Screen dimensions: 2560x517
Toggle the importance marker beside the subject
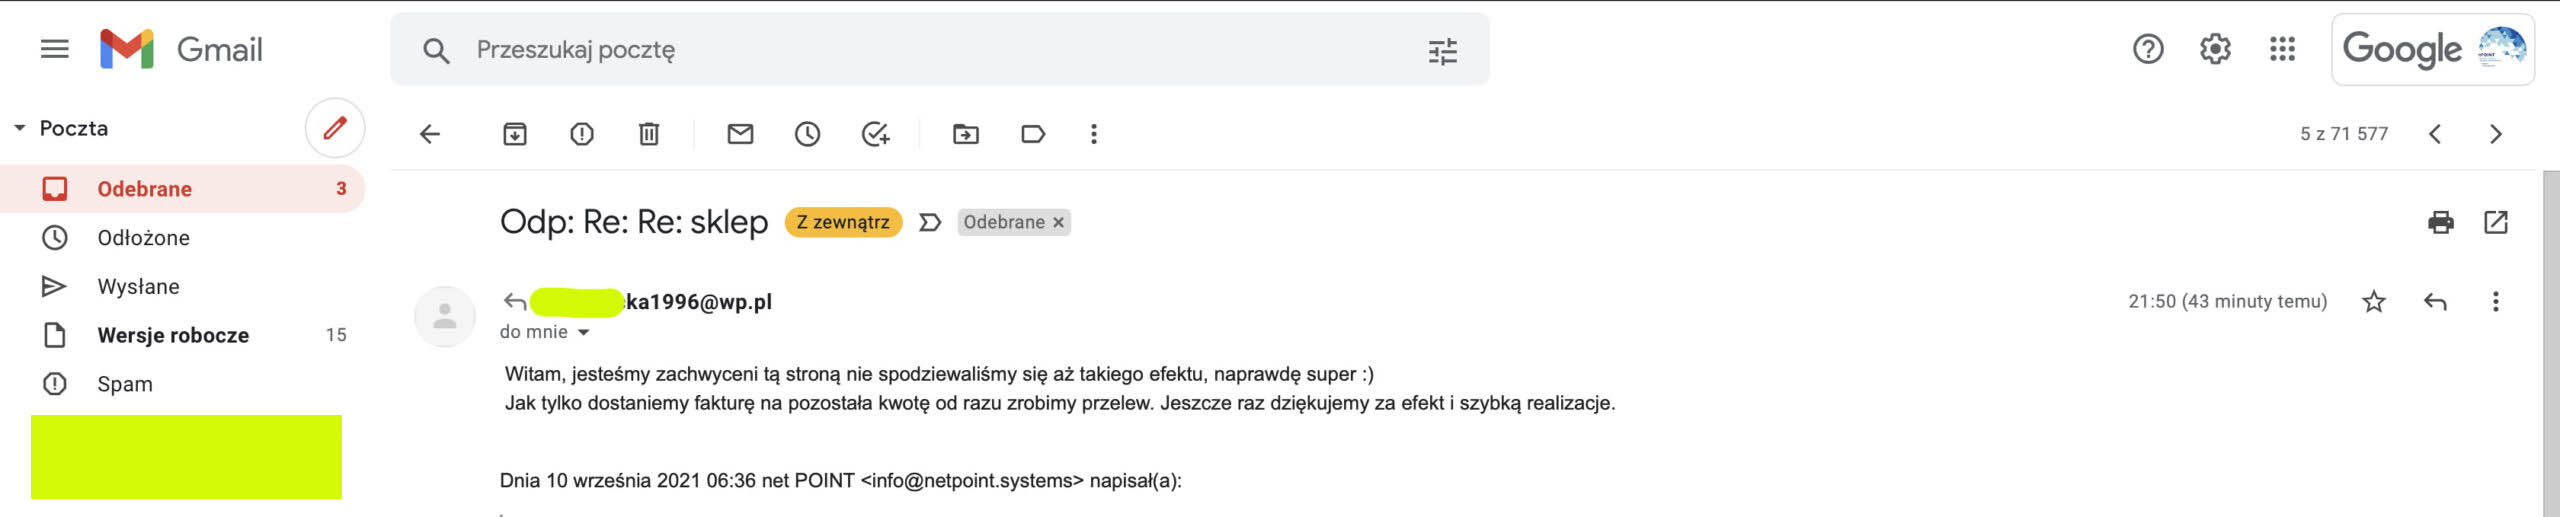click(930, 222)
